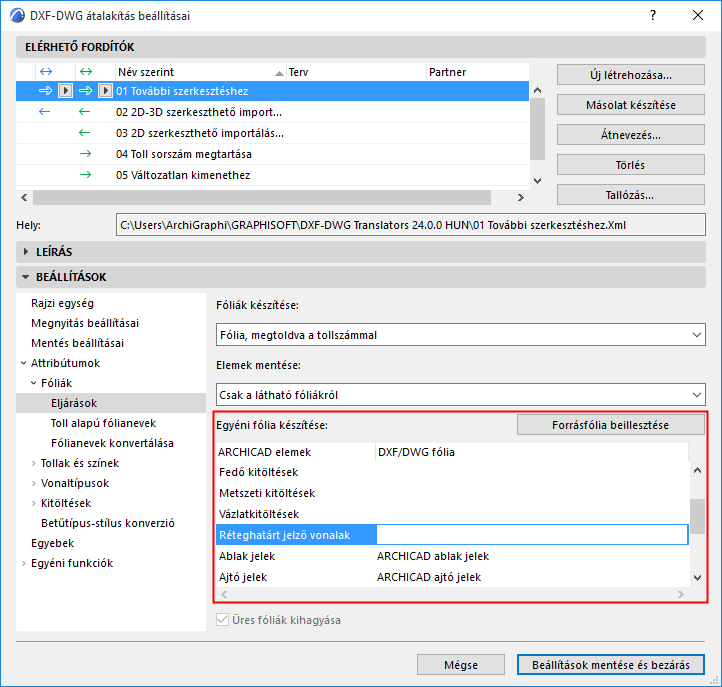Expand the Tollak és színek node

click(x=34, y=463)
